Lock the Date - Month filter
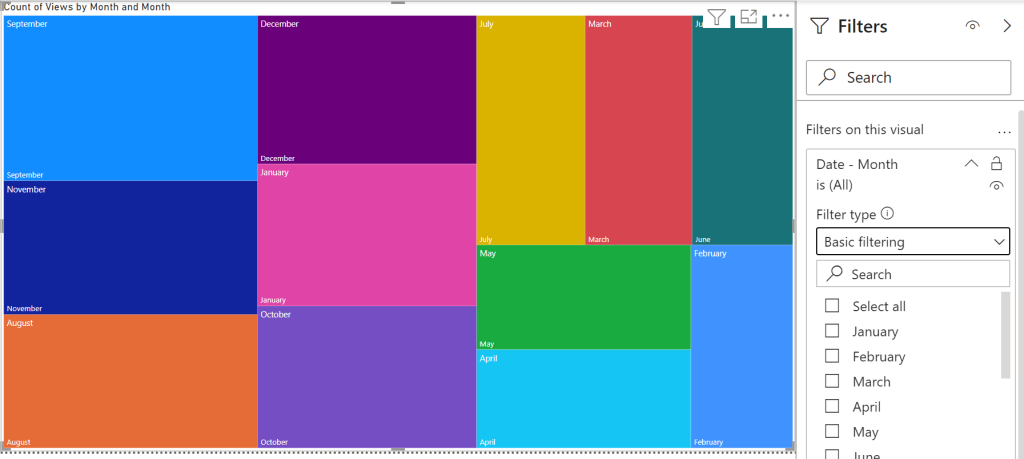The image size is (1024, 459). point(996,164)
